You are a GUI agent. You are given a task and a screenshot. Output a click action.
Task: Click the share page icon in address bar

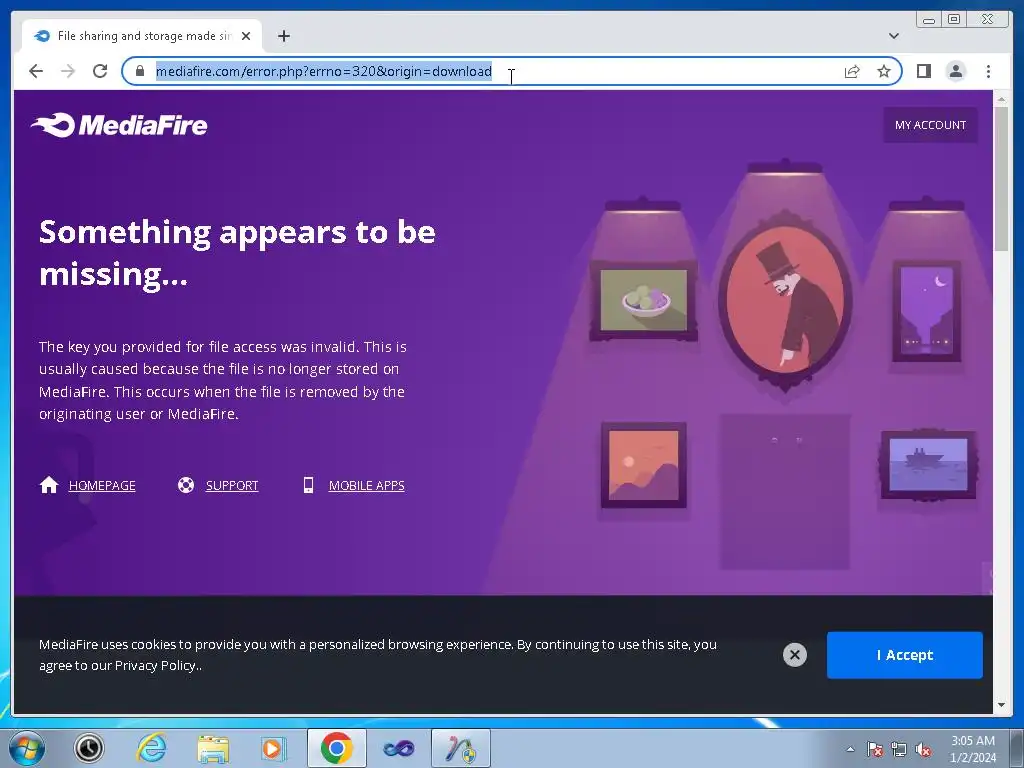(852, 71)
